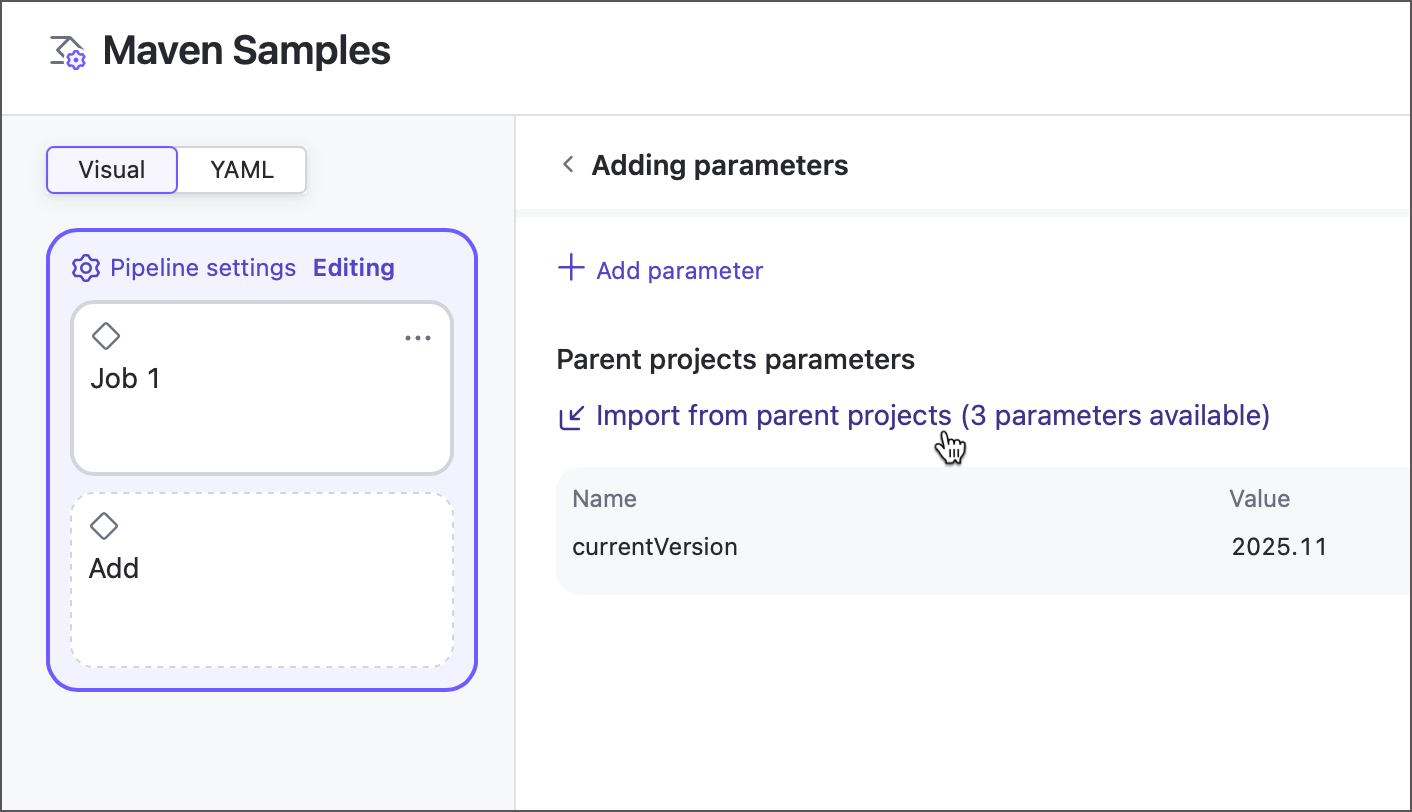The width and height of the screenshot is (1412, 812).
Task: Click the Pipeline settings gear icon
Action: pyautogui.click(x=86, y=267)
